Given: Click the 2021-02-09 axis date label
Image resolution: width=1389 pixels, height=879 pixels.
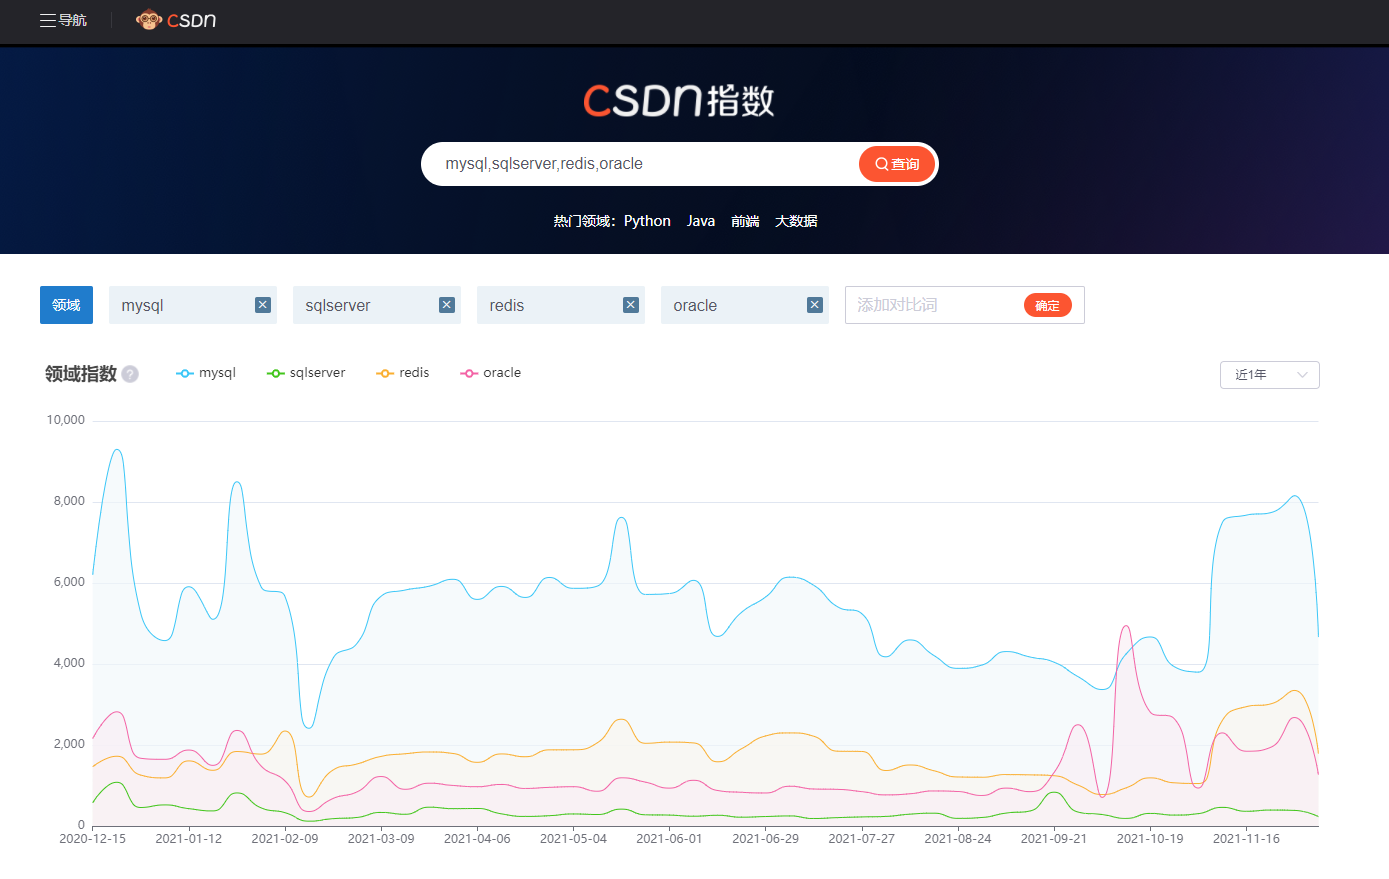Looking at the screenshot, I should coord(285,839).
